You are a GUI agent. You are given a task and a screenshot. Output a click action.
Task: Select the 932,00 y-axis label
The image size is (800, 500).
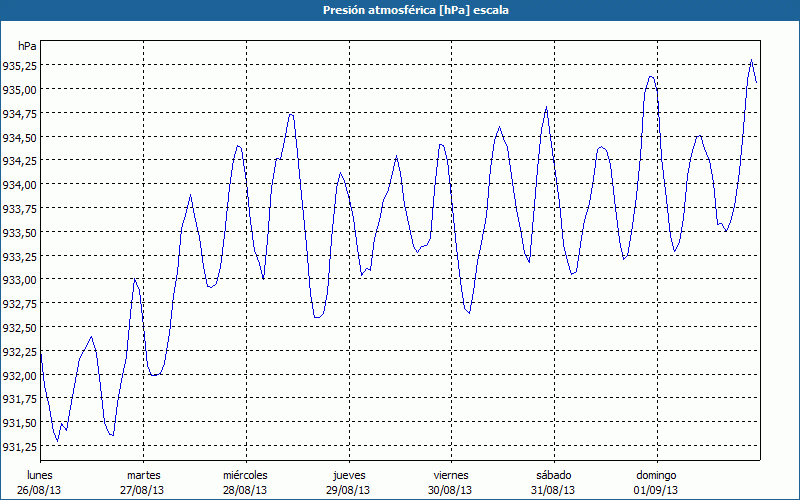tap(20, 376)
